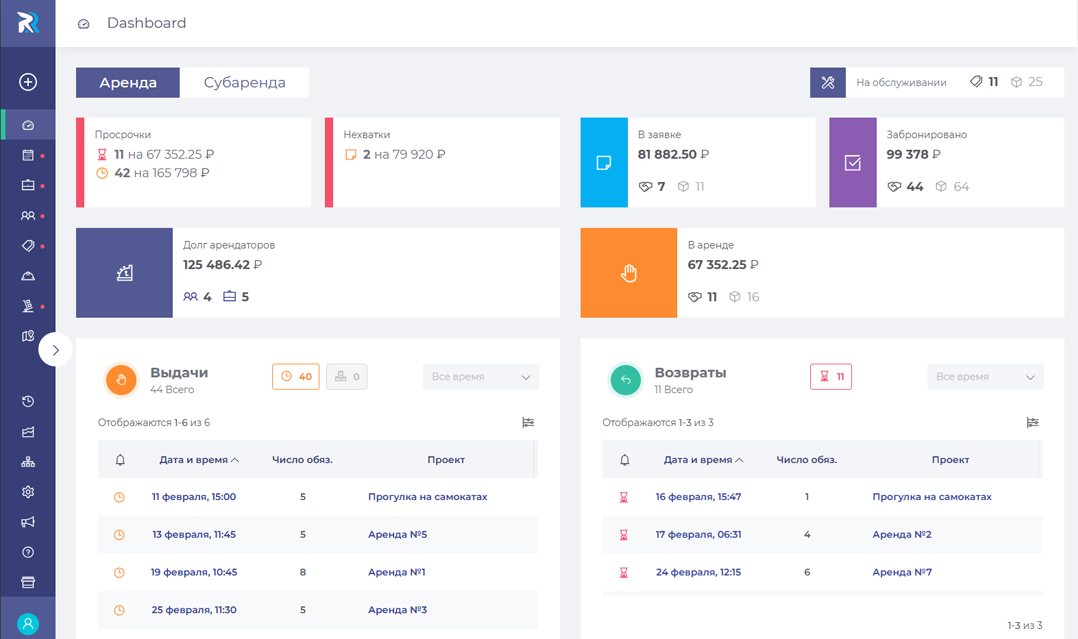The width and height of the screenshot is (1078, 639).
Task: Open the price tag inventory icon
Action: (x=28, y=246)
